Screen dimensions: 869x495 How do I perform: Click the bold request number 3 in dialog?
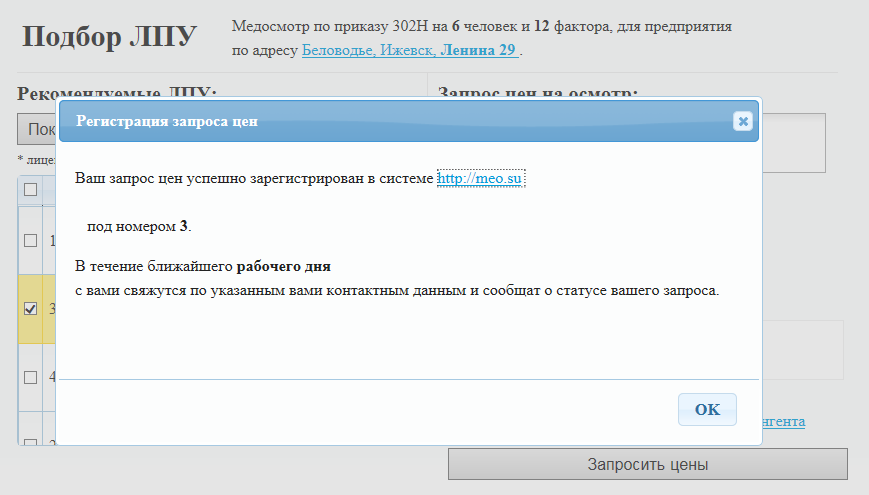[183, 226]
